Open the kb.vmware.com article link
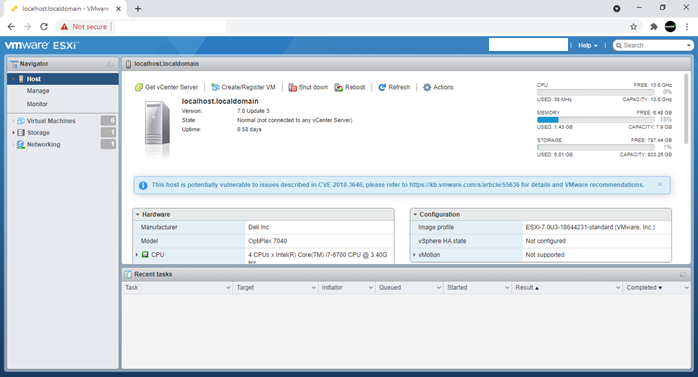This screenshot has width=698, height=377. point(464,185)
